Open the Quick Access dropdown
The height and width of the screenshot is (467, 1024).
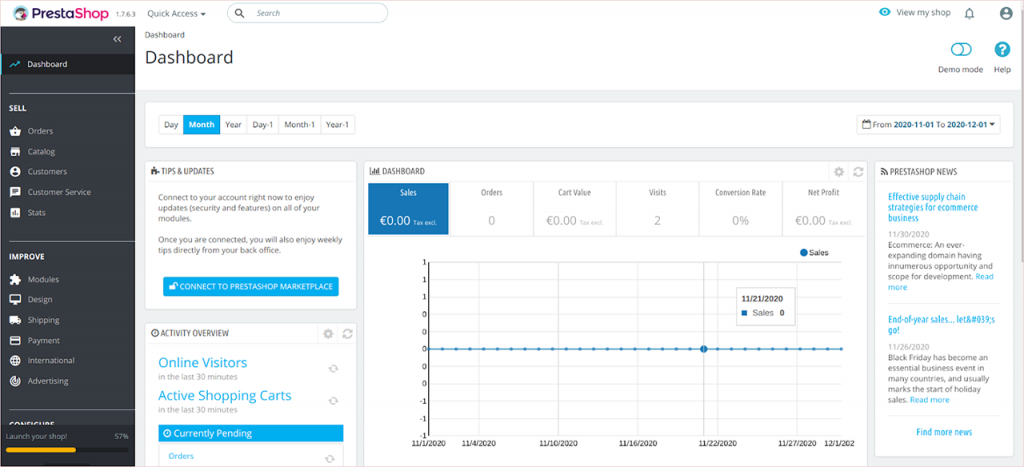(176, 13)
